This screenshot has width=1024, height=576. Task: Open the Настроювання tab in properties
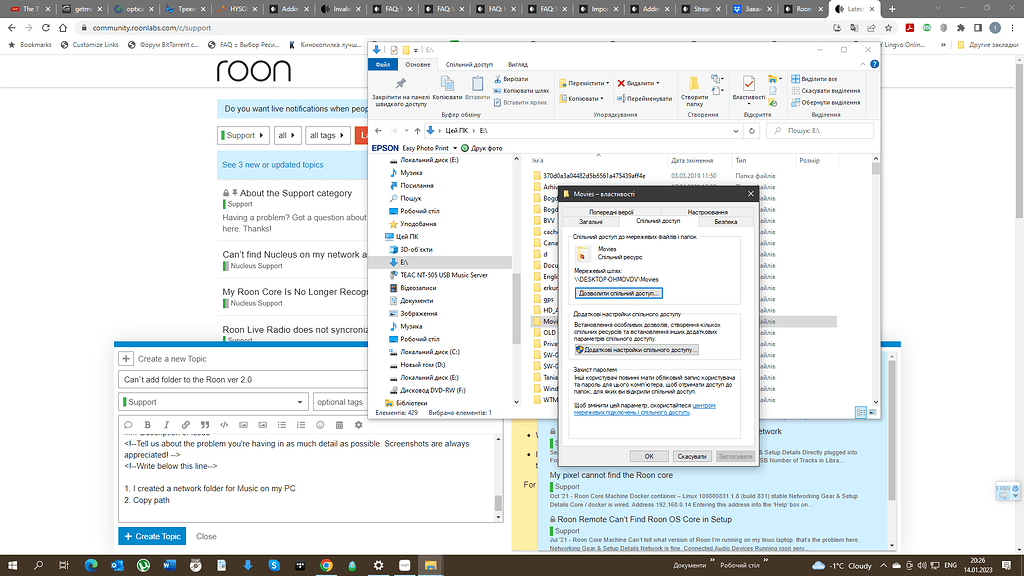click(707, 212)
